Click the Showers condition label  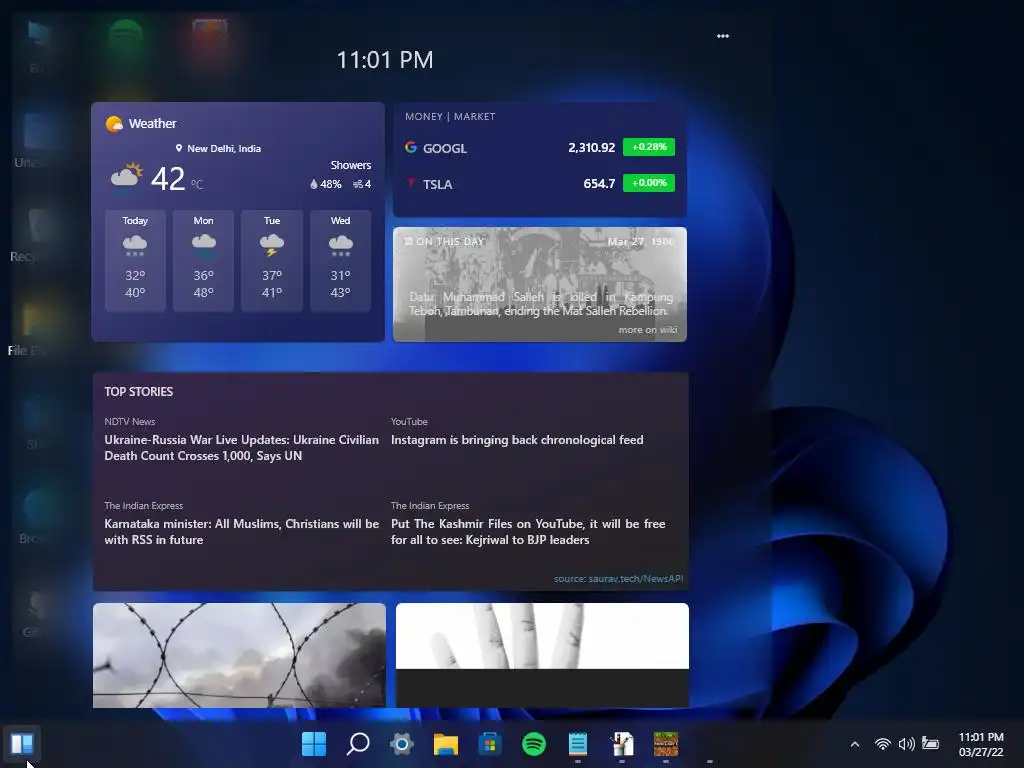[351, 165]
